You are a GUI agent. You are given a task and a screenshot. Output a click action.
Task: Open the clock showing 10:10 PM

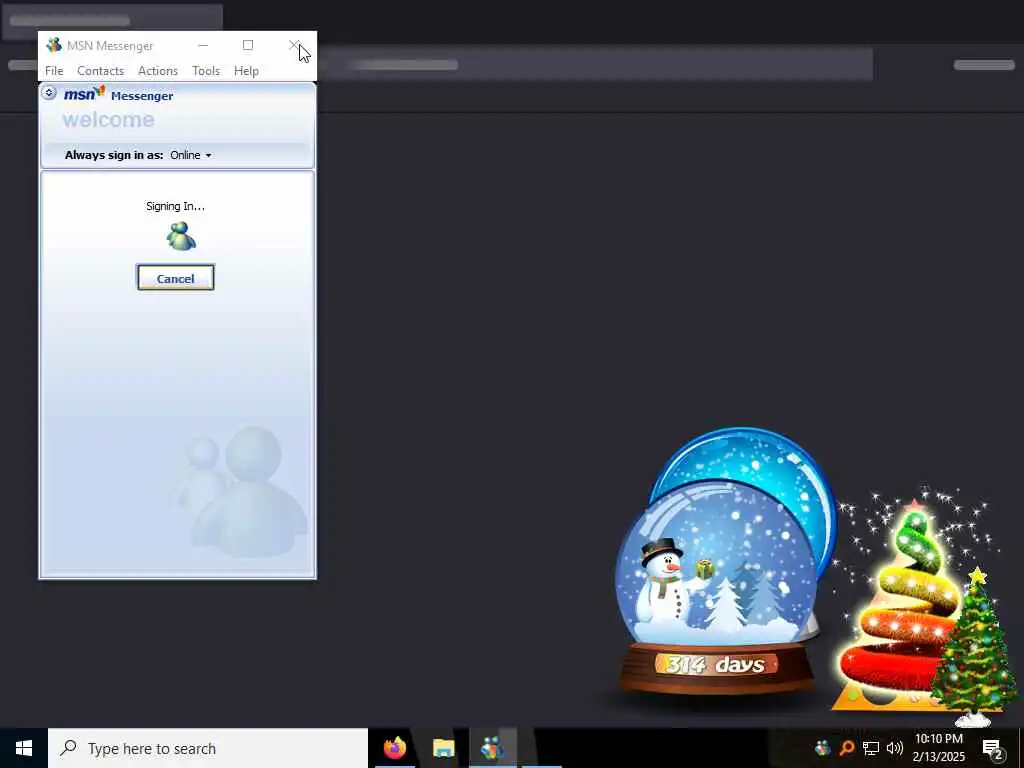point(938,748)
